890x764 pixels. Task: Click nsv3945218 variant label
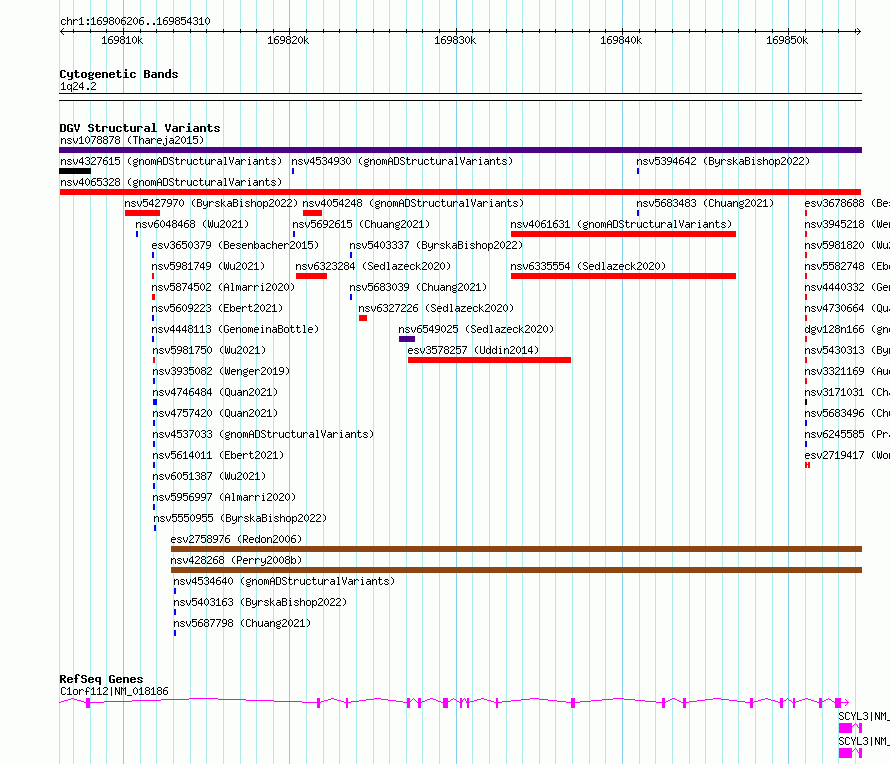pyautogui.click(x=847, y=224)
